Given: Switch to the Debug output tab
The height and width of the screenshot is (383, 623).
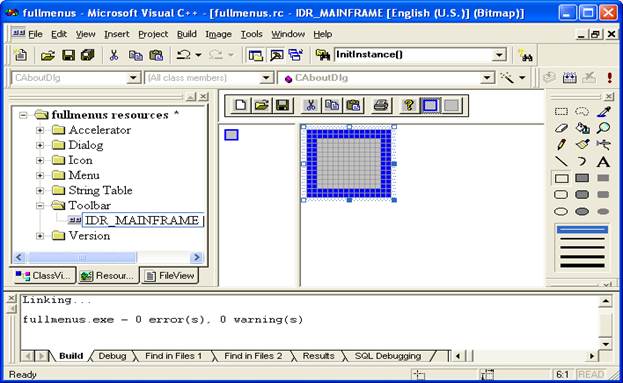Looking at the screenshot, I should click(112, 356).
